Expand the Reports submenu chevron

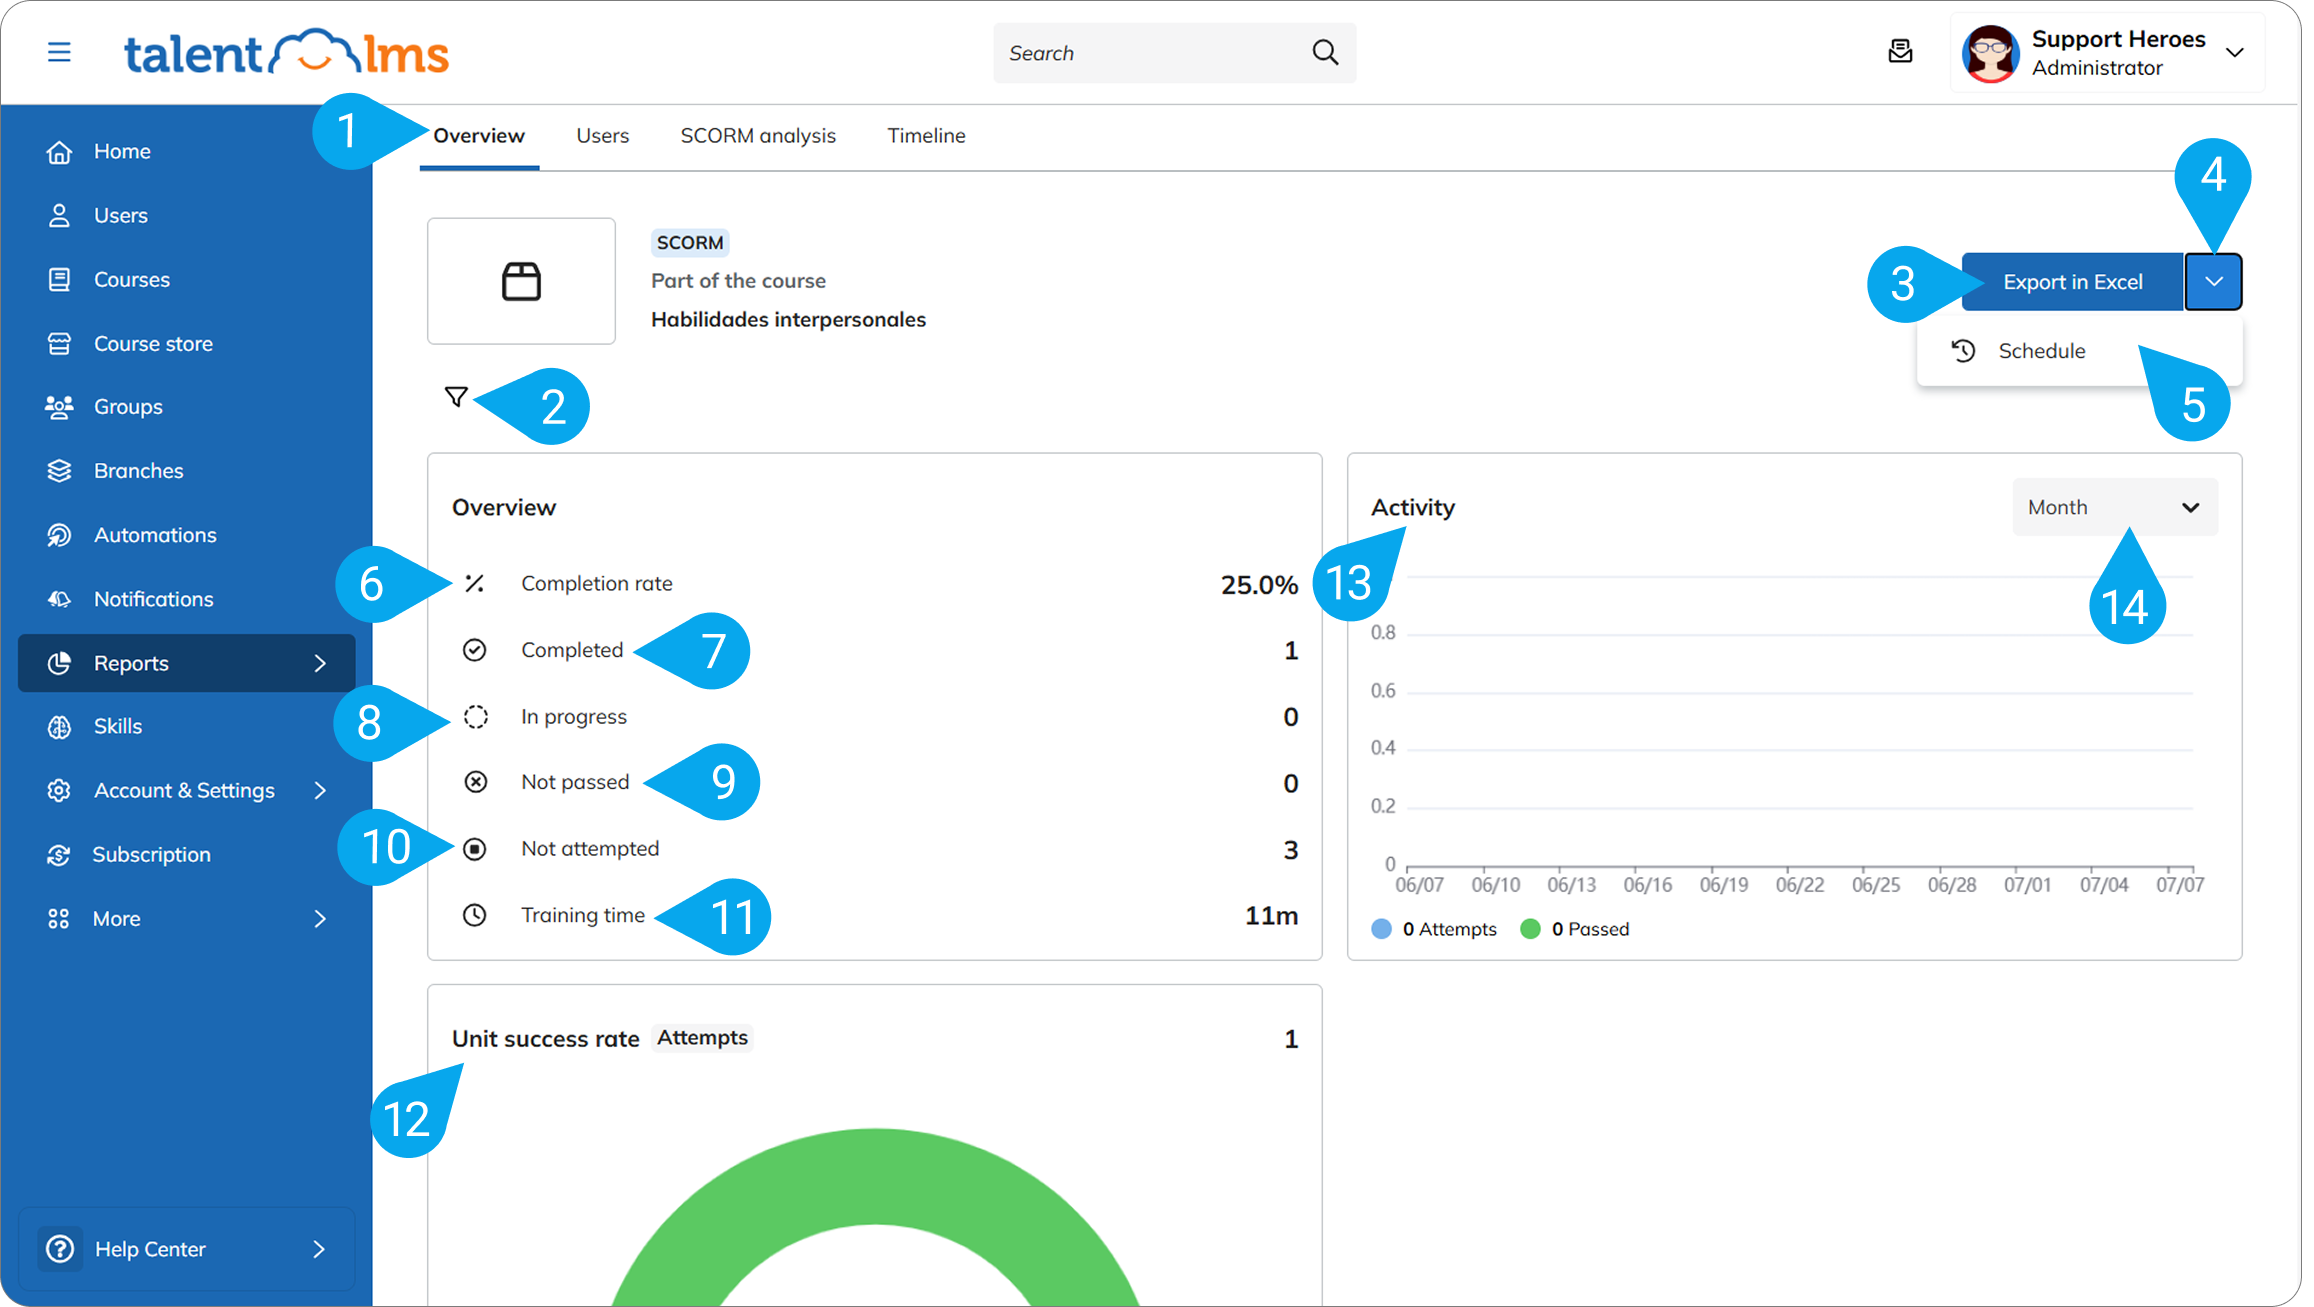320,663
